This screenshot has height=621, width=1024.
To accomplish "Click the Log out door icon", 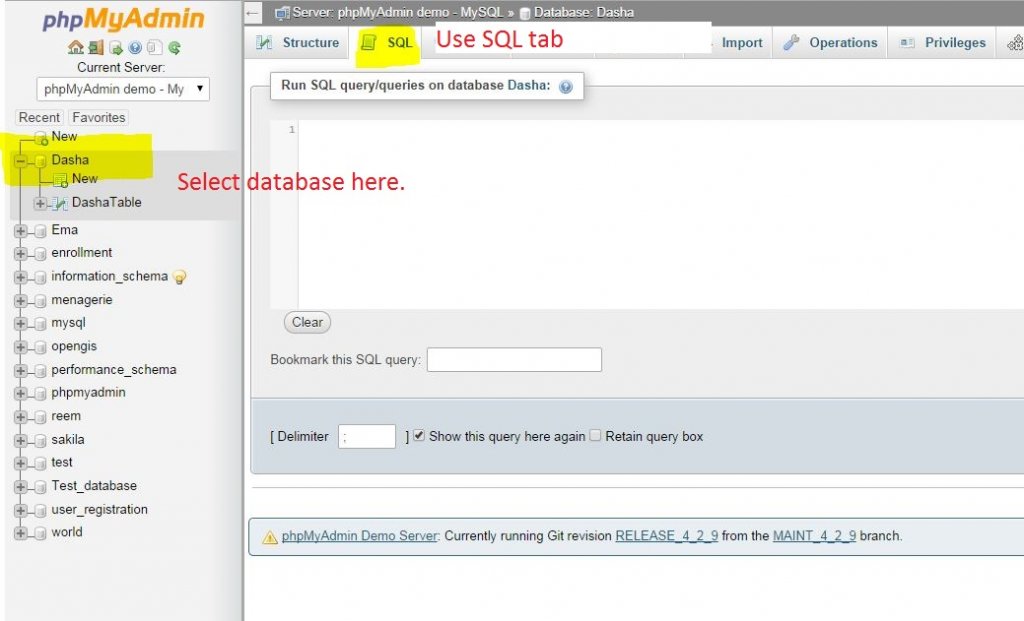I will (x=96, y=47).
